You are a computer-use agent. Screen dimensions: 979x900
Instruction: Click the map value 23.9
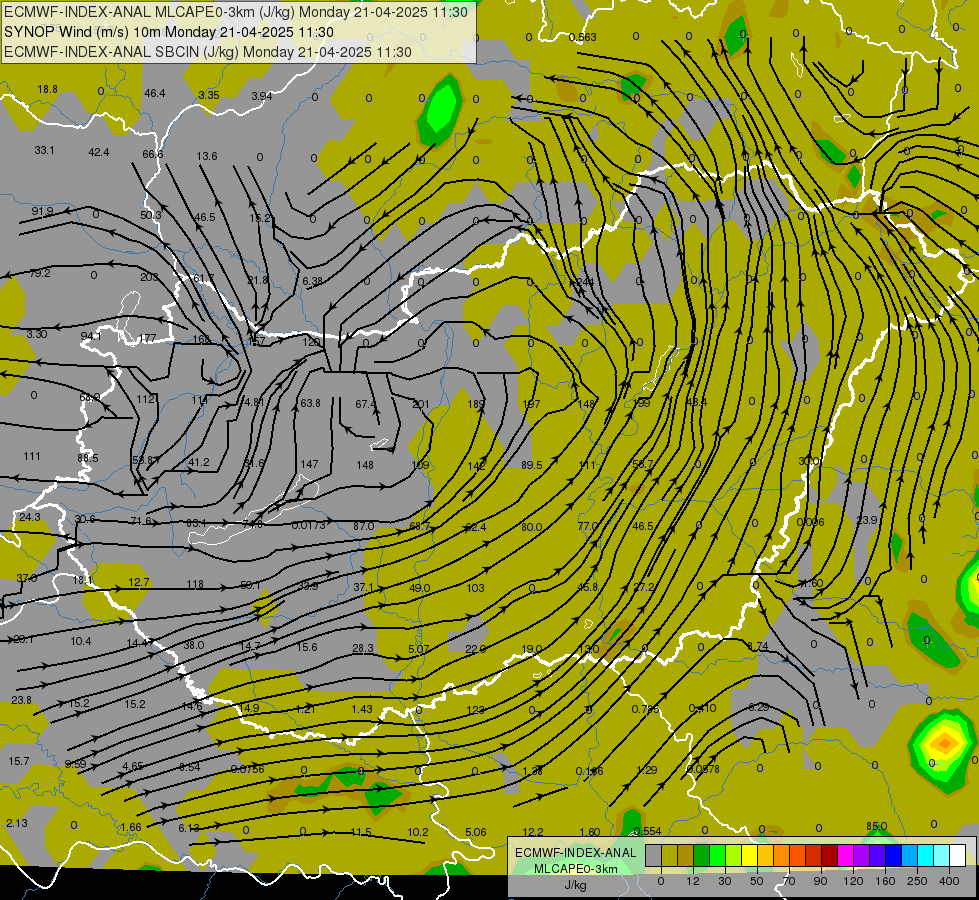(x=867, y=520)
